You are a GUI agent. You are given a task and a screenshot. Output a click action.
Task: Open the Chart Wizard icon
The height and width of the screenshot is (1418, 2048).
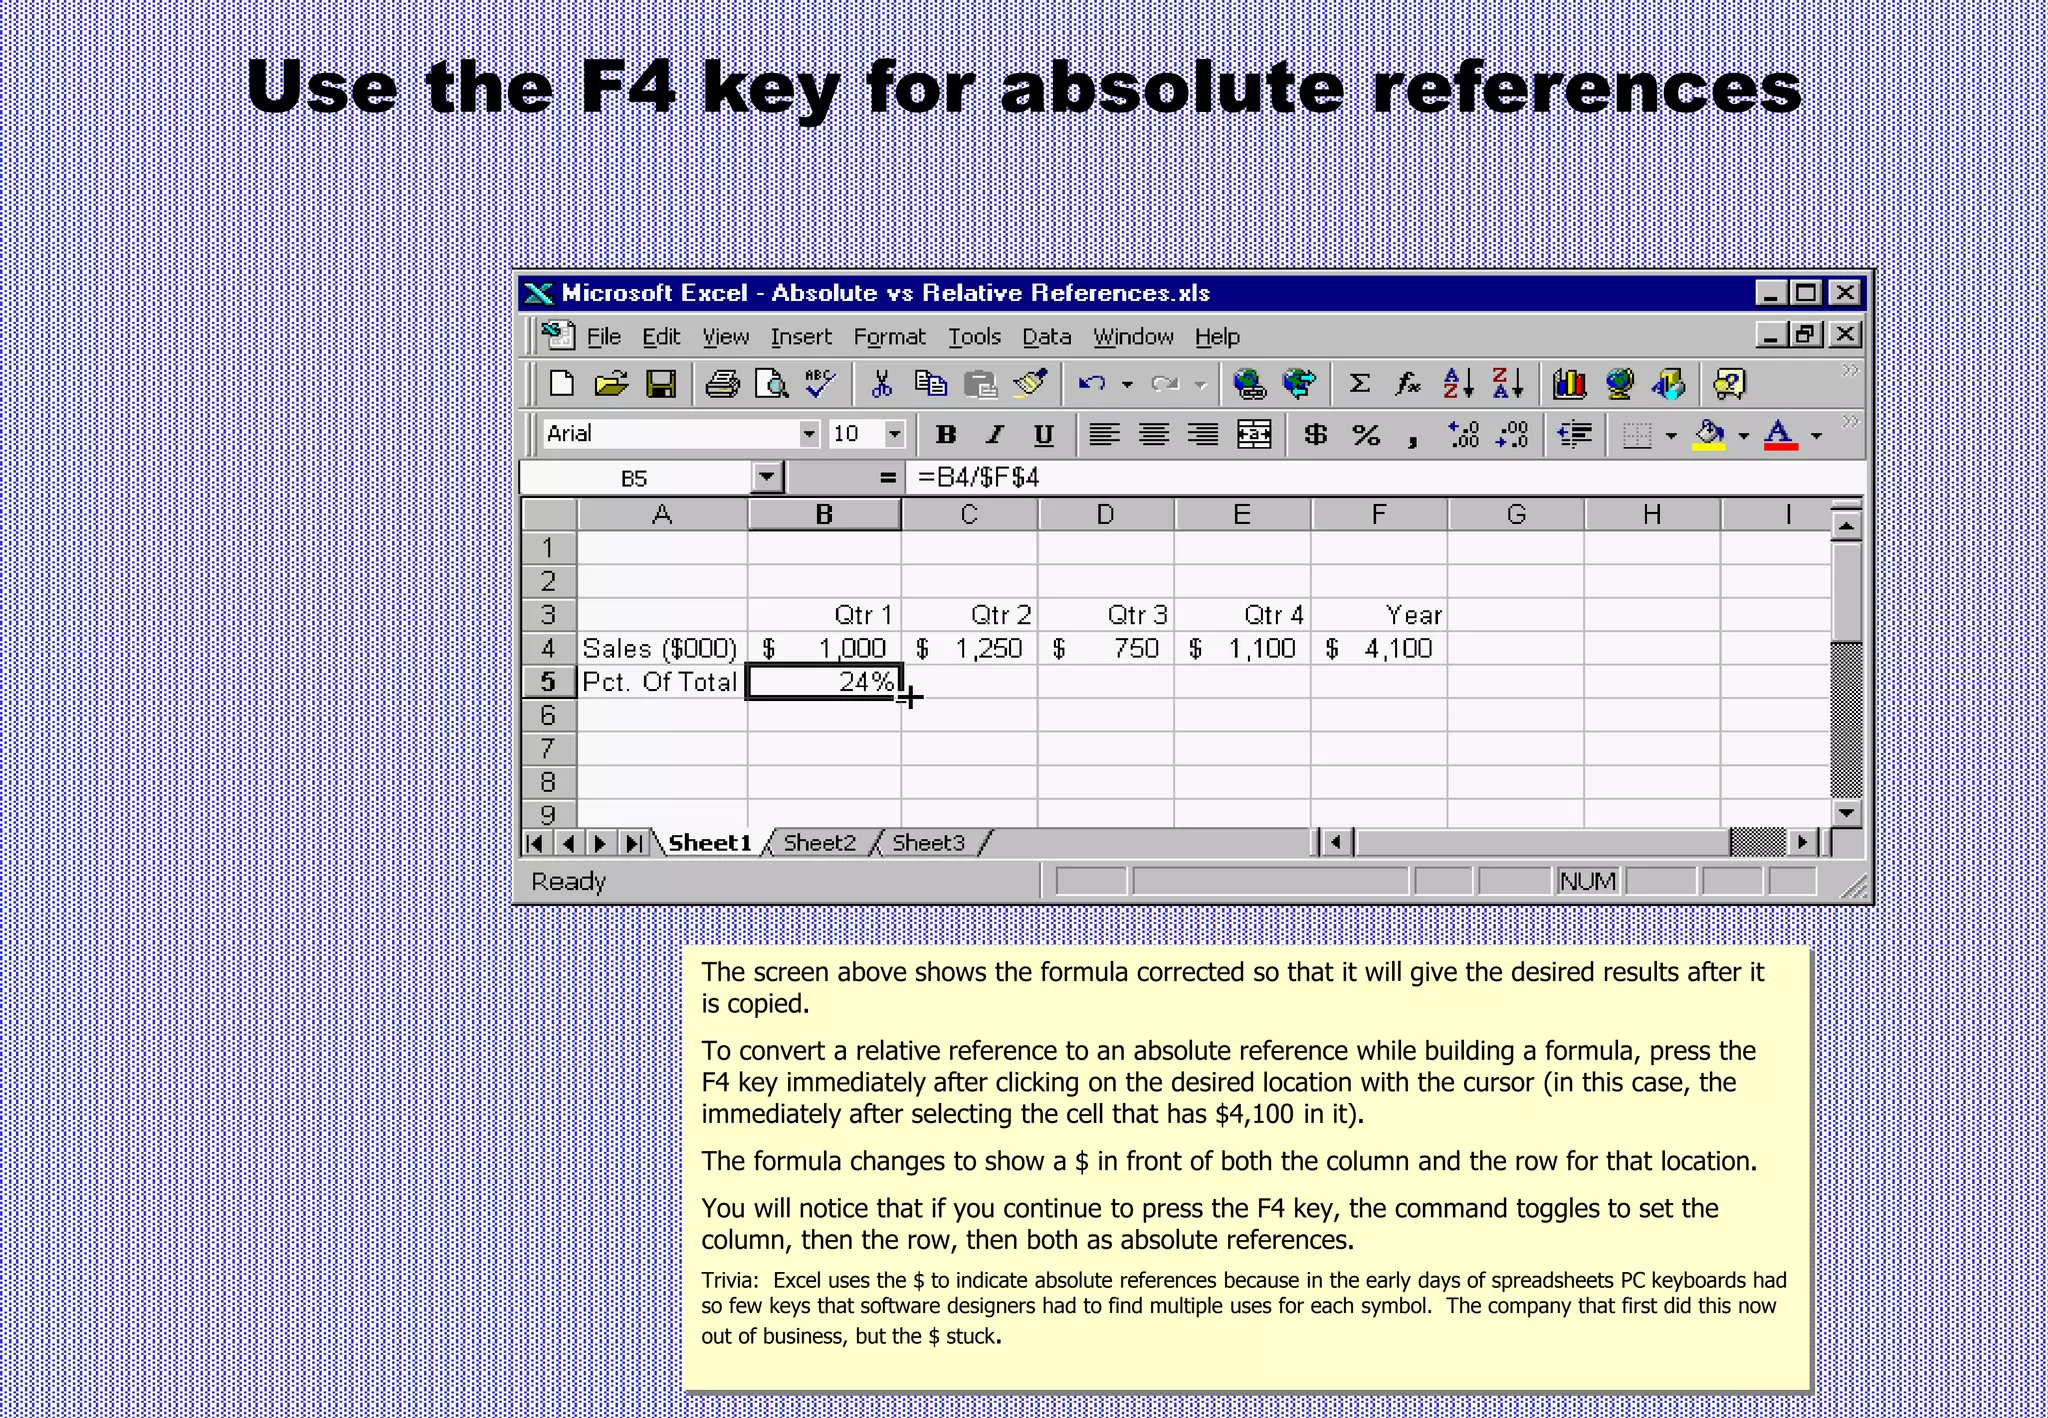(1569, 384)
